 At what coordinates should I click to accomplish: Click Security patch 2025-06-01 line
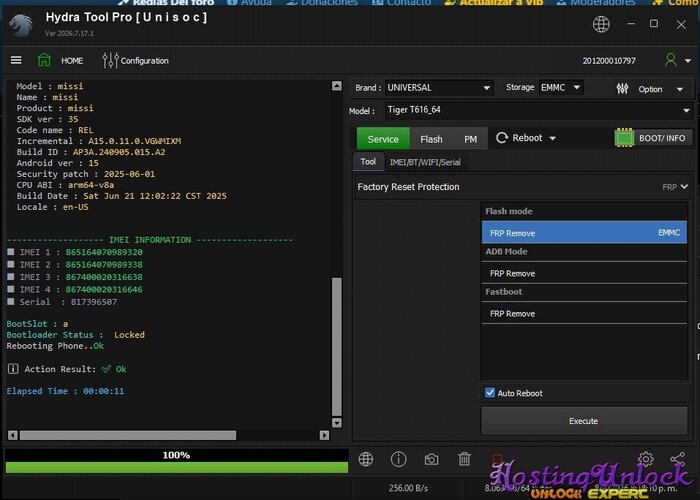point(86,174)
